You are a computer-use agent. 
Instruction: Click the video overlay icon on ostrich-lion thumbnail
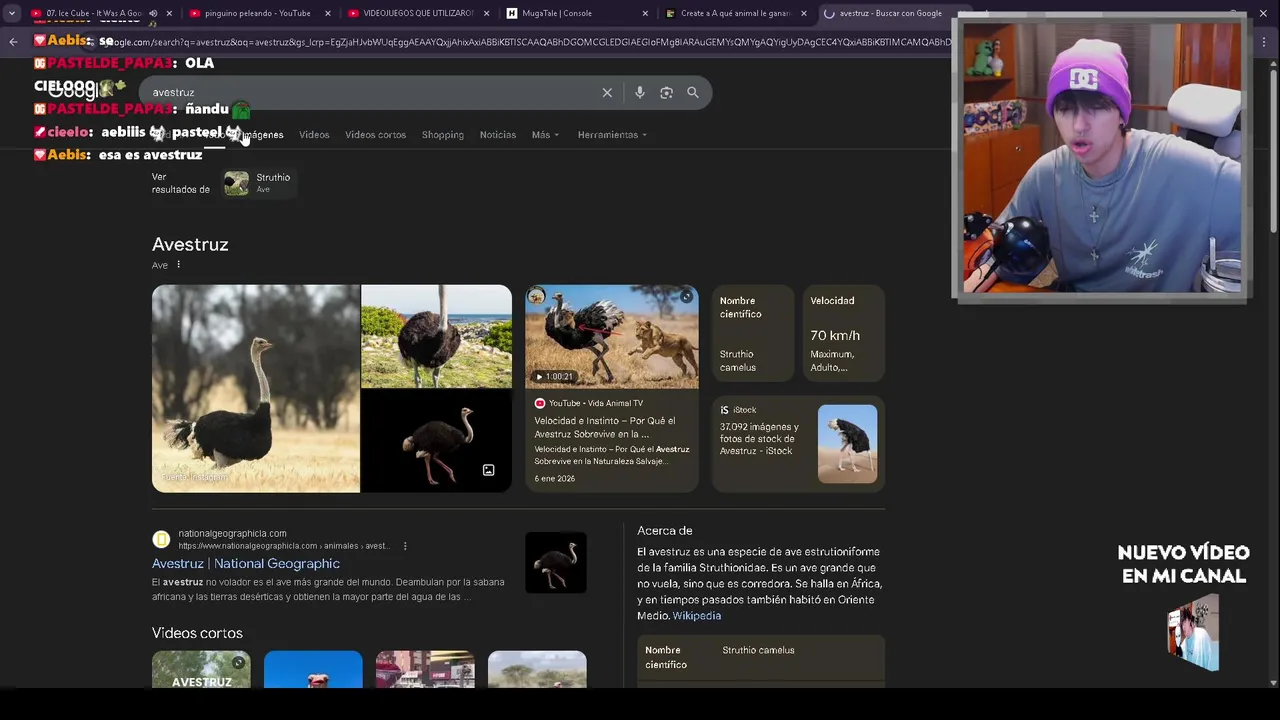click(x=686, y=296)
